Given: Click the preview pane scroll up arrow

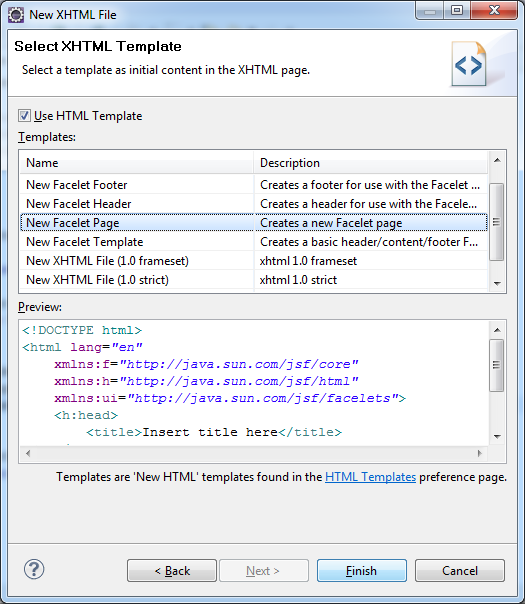Looking at the screenshot, I should (497, 330).
